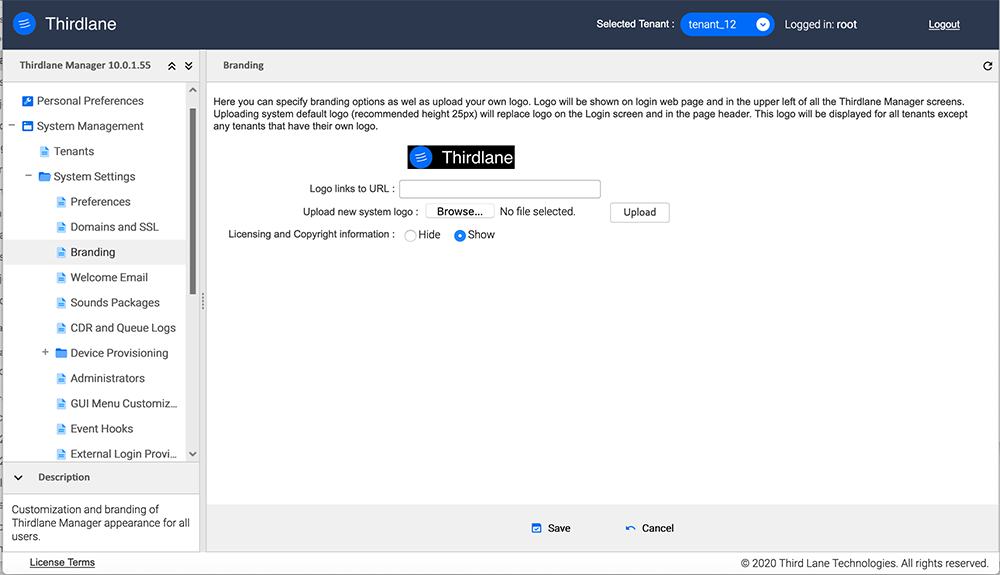Click the Thirdlane logo preview image
The height and width of the screenshot is (575, 1000).
(461, 157)
